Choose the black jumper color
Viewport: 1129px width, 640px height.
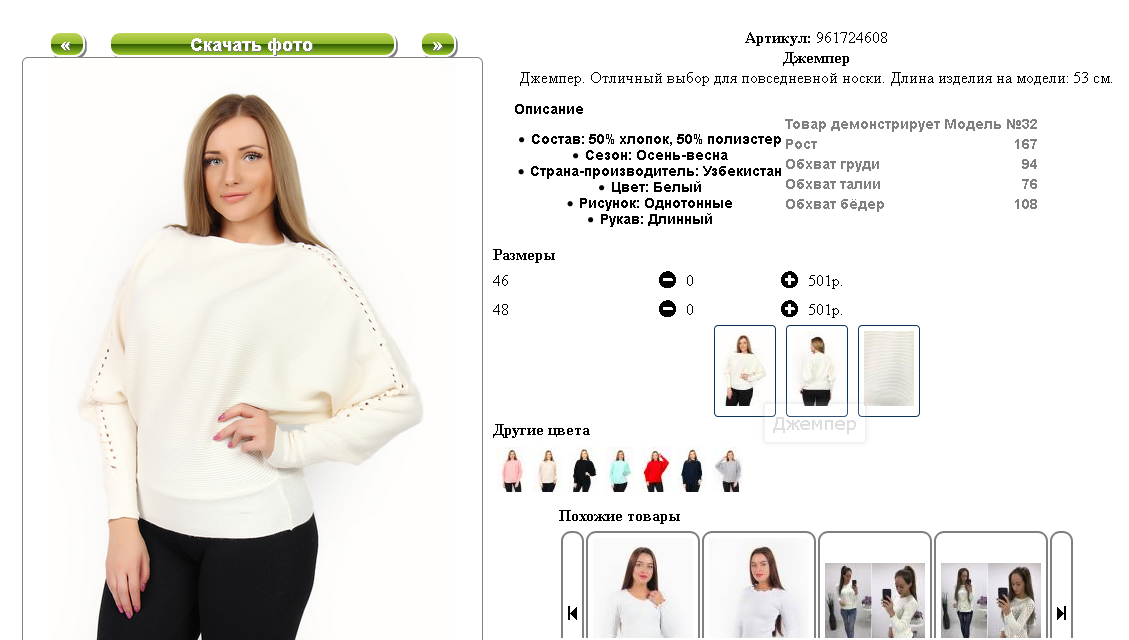[584, 471]
